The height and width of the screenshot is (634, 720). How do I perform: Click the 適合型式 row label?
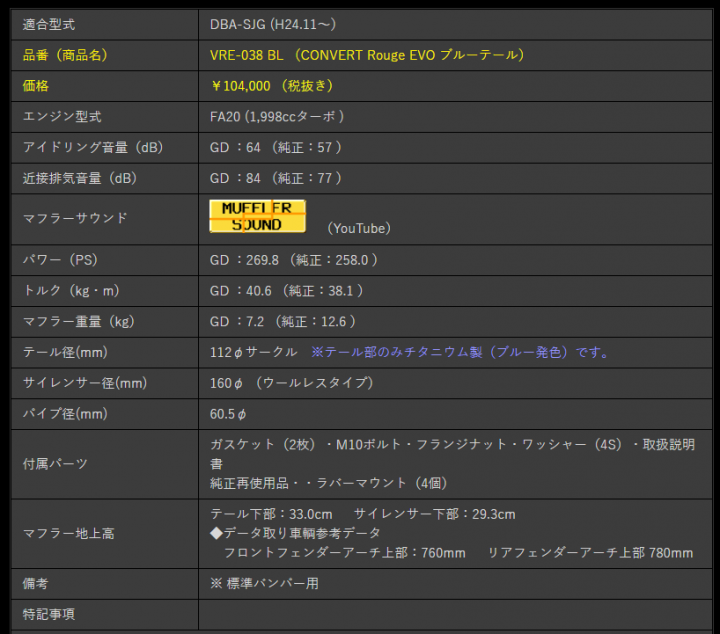(49, 24)
